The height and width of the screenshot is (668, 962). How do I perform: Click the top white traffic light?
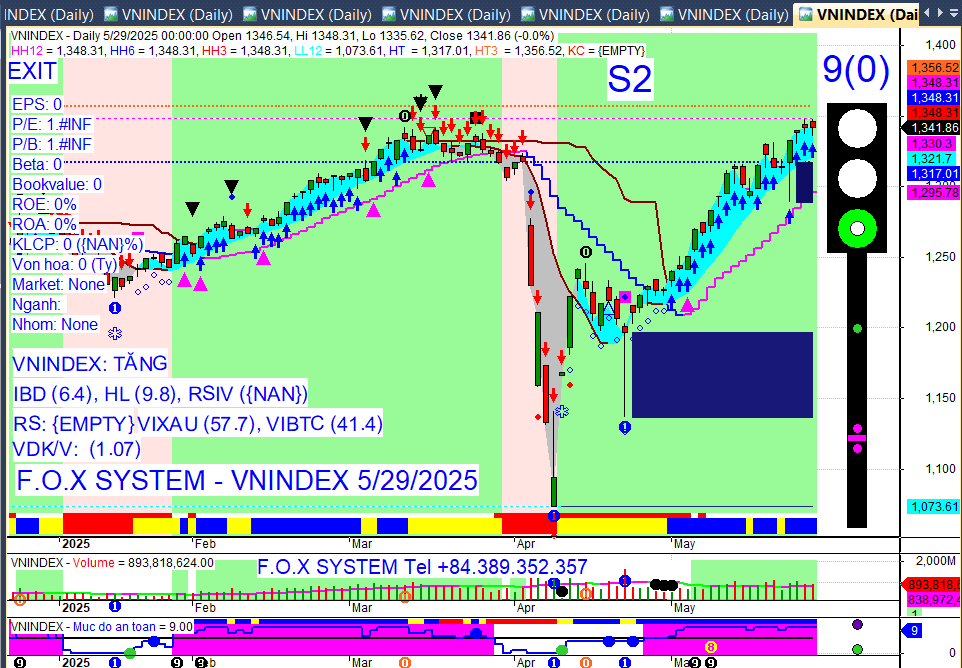tap(857, 129)
